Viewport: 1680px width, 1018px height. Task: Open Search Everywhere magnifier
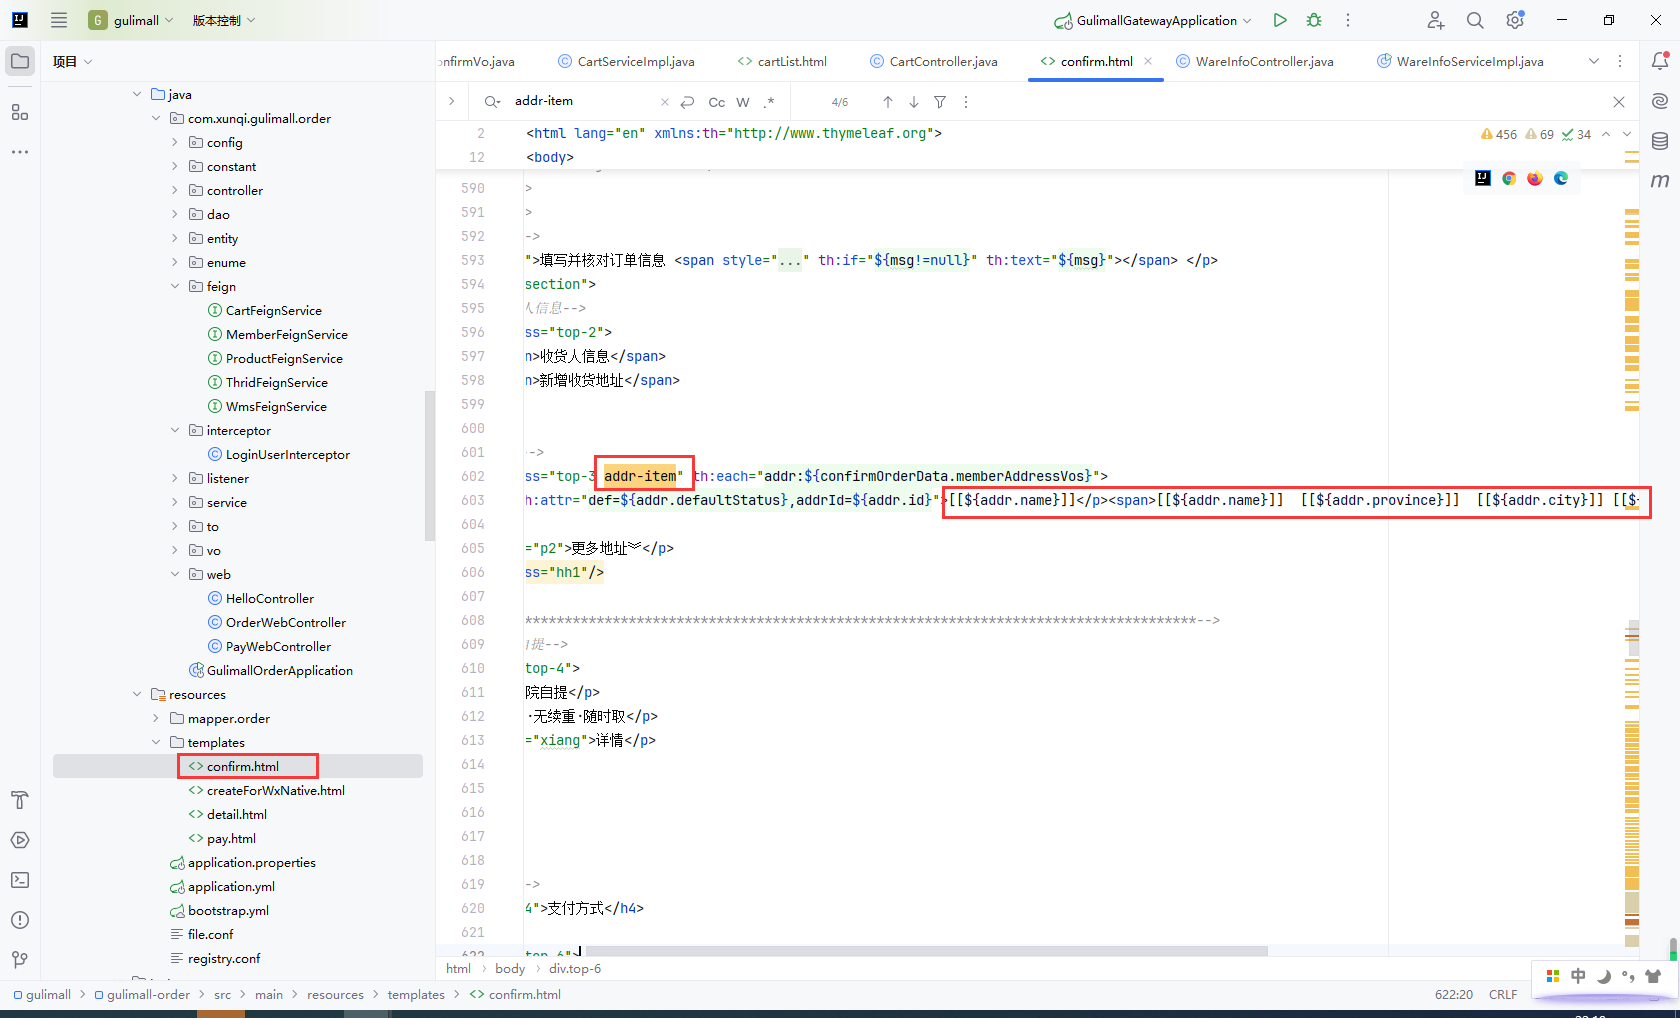point(1475,20)
